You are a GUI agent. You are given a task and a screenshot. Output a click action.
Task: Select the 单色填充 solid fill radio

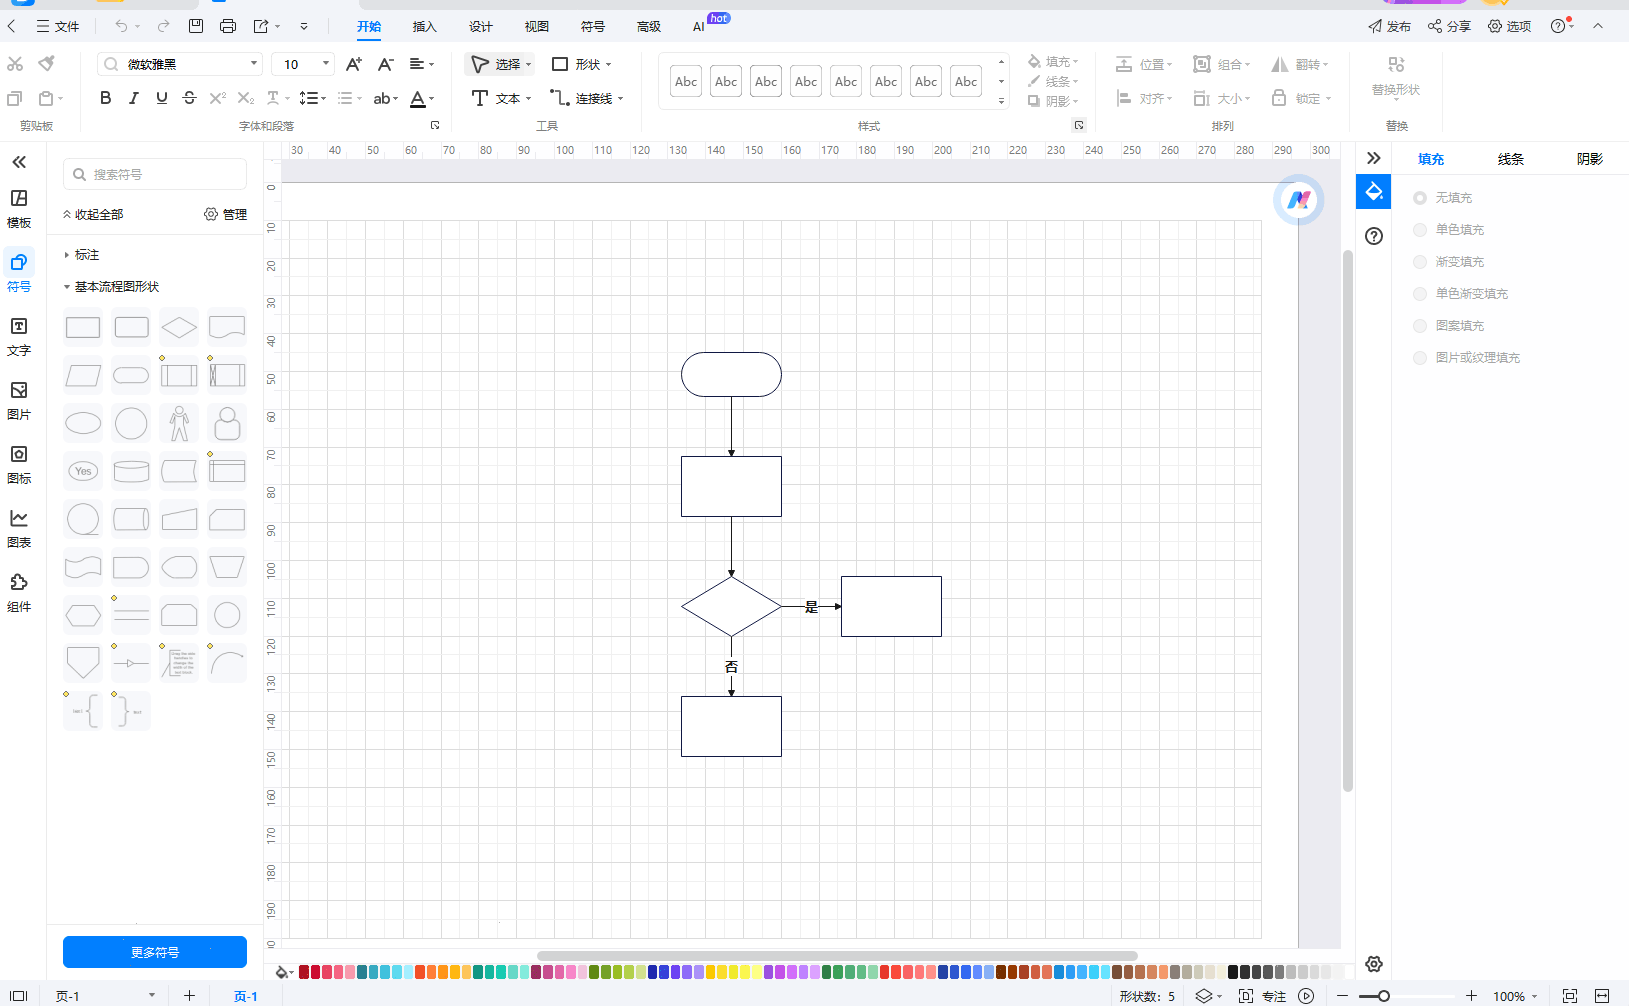tap(1420, 230)
